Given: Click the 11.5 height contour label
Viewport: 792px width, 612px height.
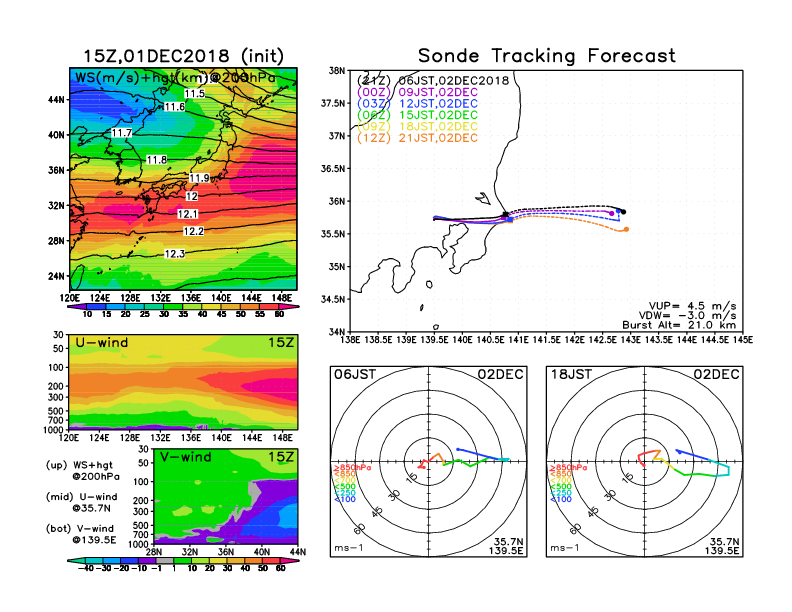Looking at the screenshot, I should 194,93.
